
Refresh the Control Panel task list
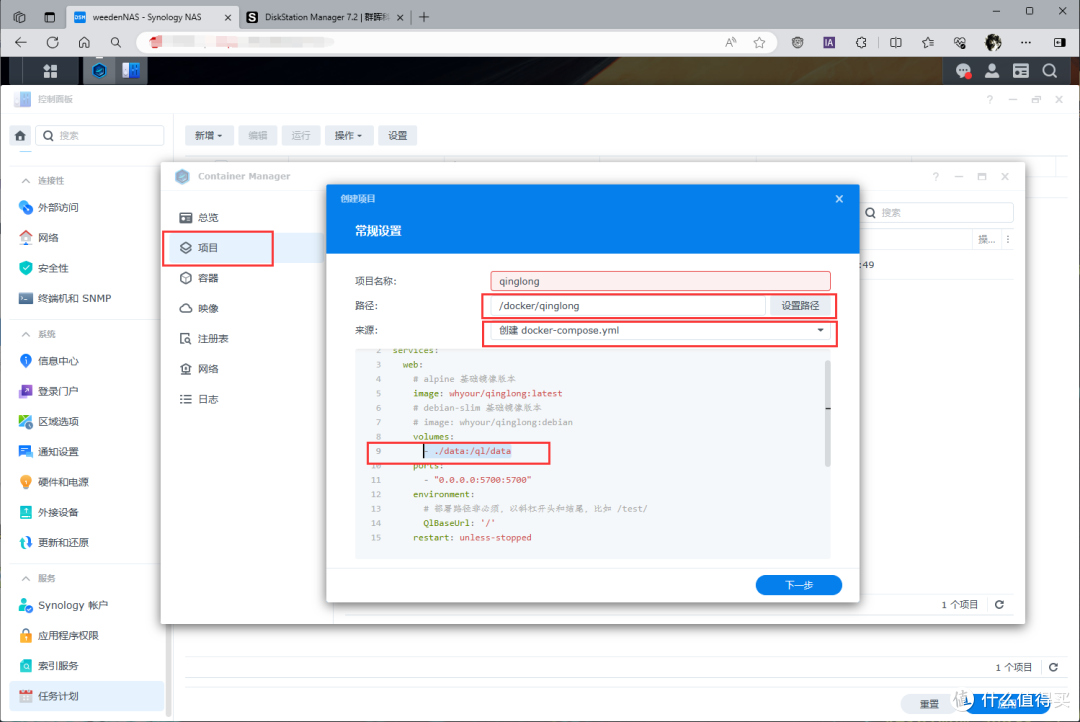(x=1053, y=668)
